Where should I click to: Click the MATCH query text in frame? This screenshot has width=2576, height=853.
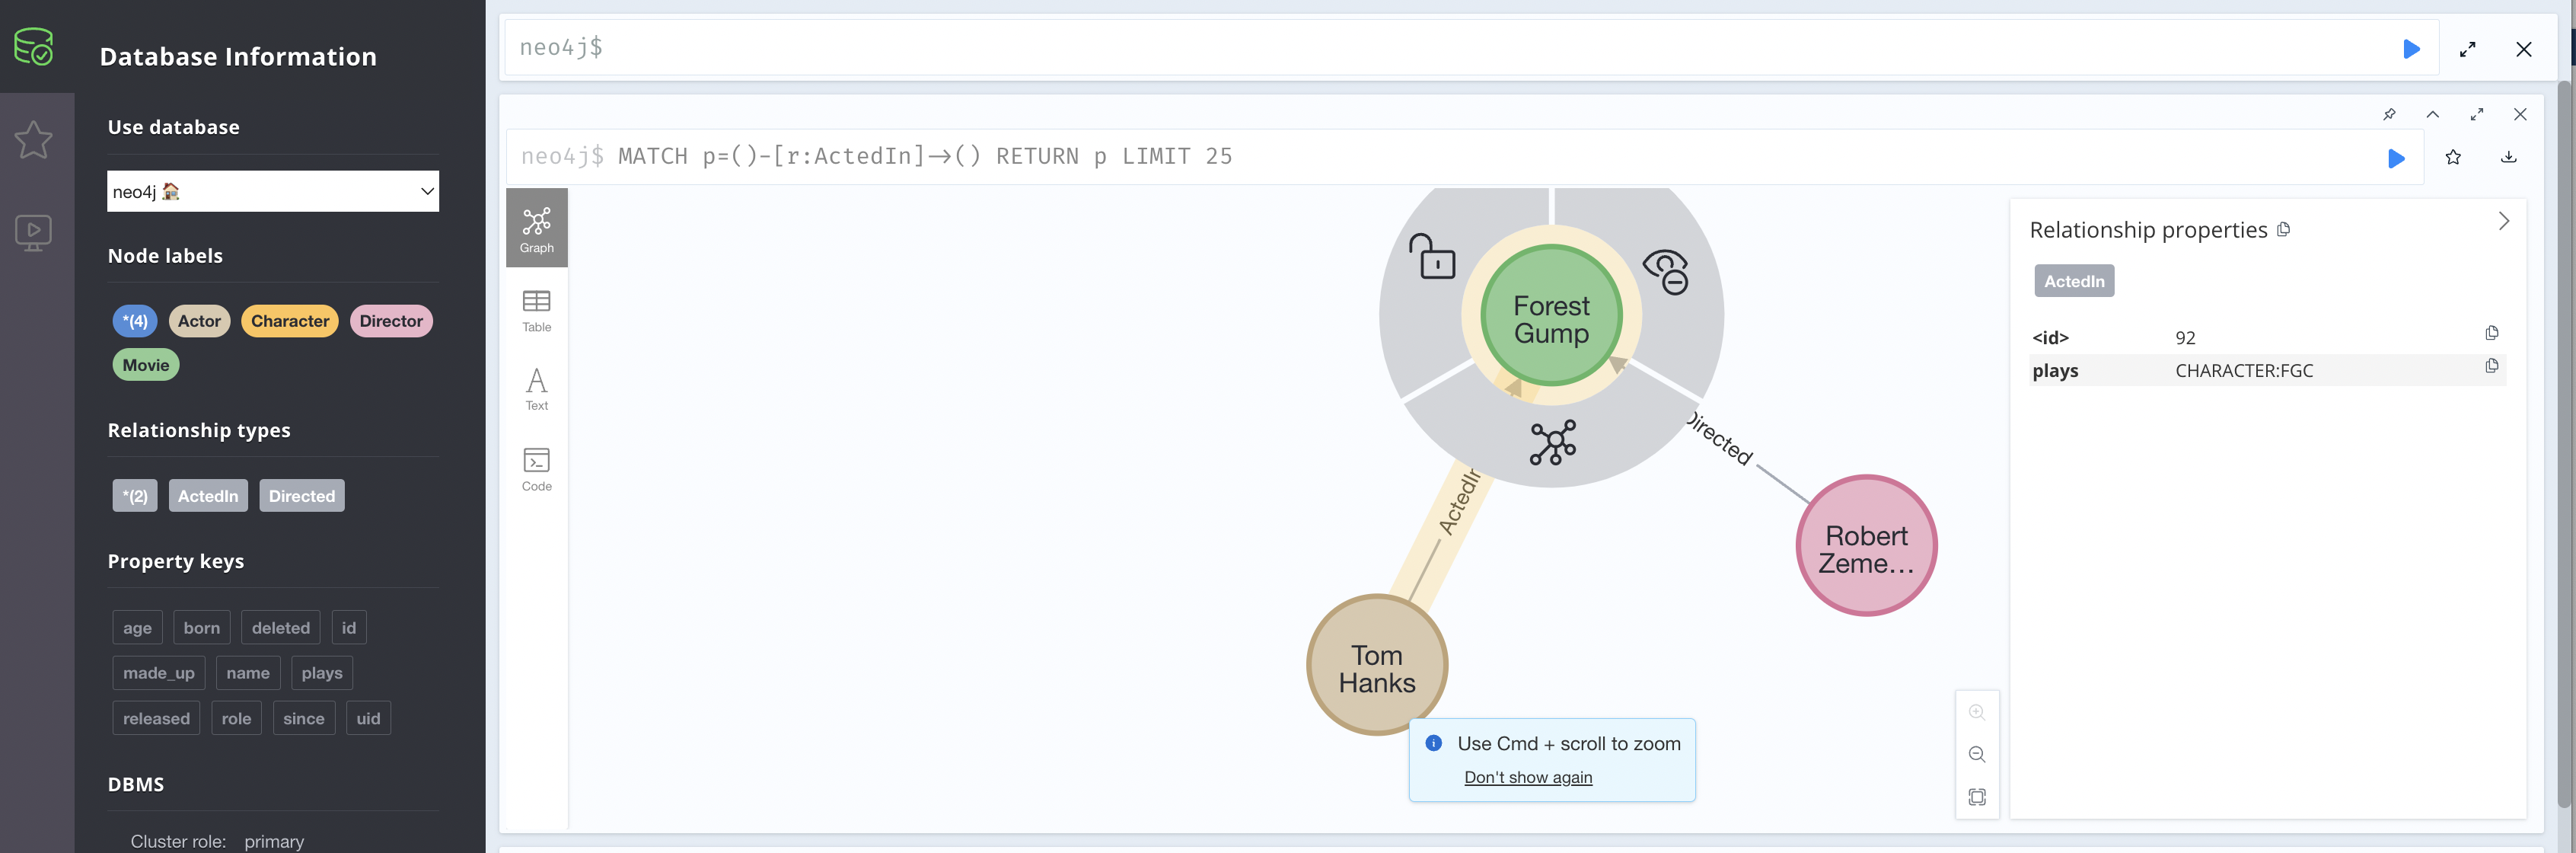tap(925, 156)
